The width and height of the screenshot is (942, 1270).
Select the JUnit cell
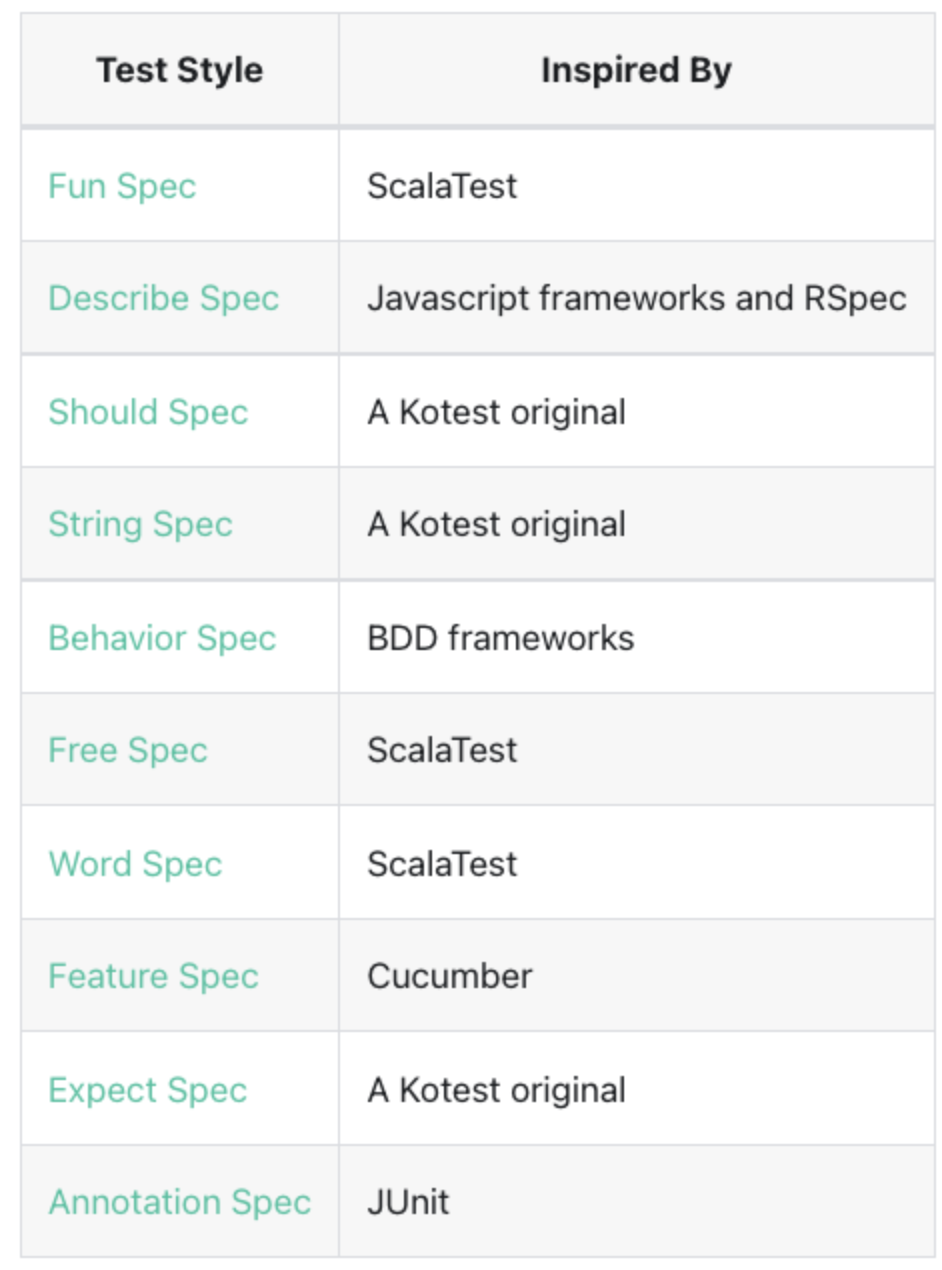[x=636, y=1201]
